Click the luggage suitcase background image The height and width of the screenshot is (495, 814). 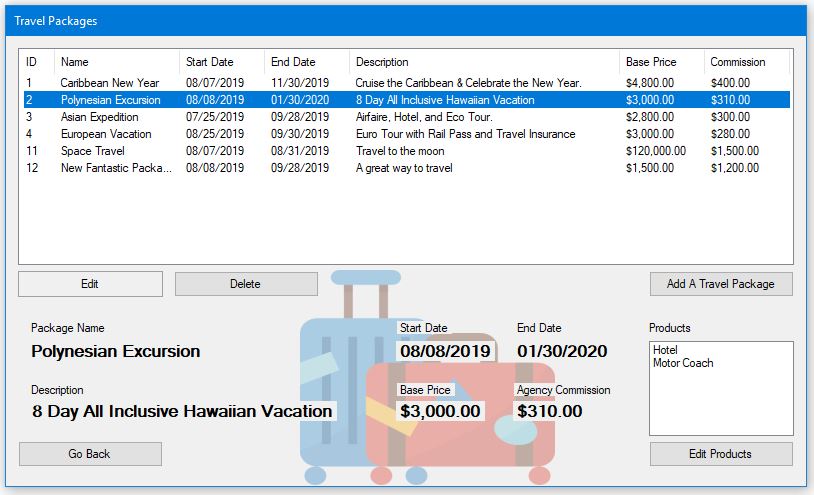pyautogui.click(x=340, y=440)
